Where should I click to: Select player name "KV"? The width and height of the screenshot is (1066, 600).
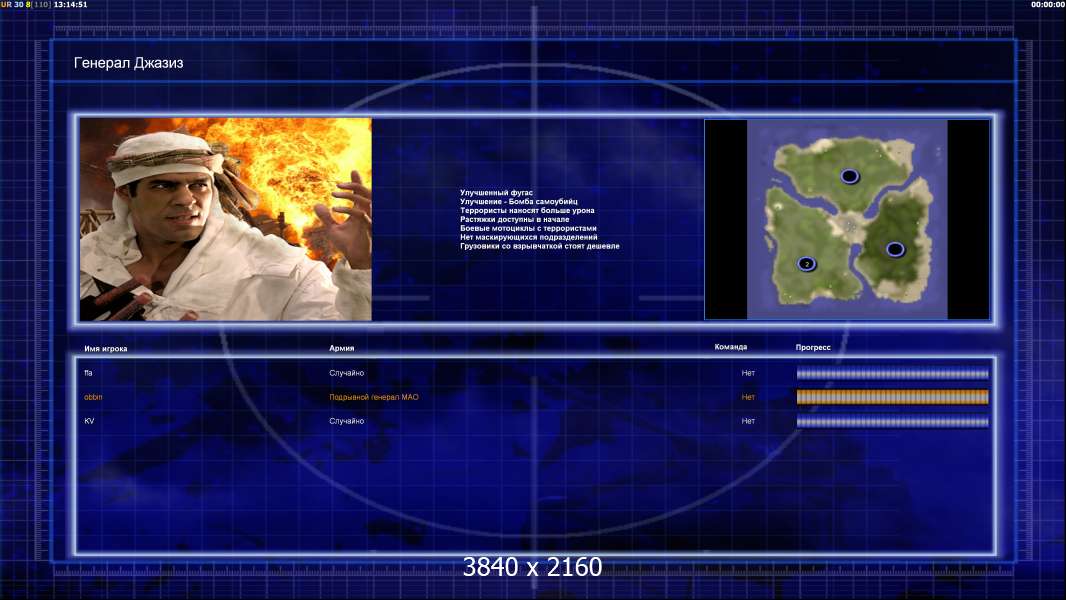pos(89,421)
